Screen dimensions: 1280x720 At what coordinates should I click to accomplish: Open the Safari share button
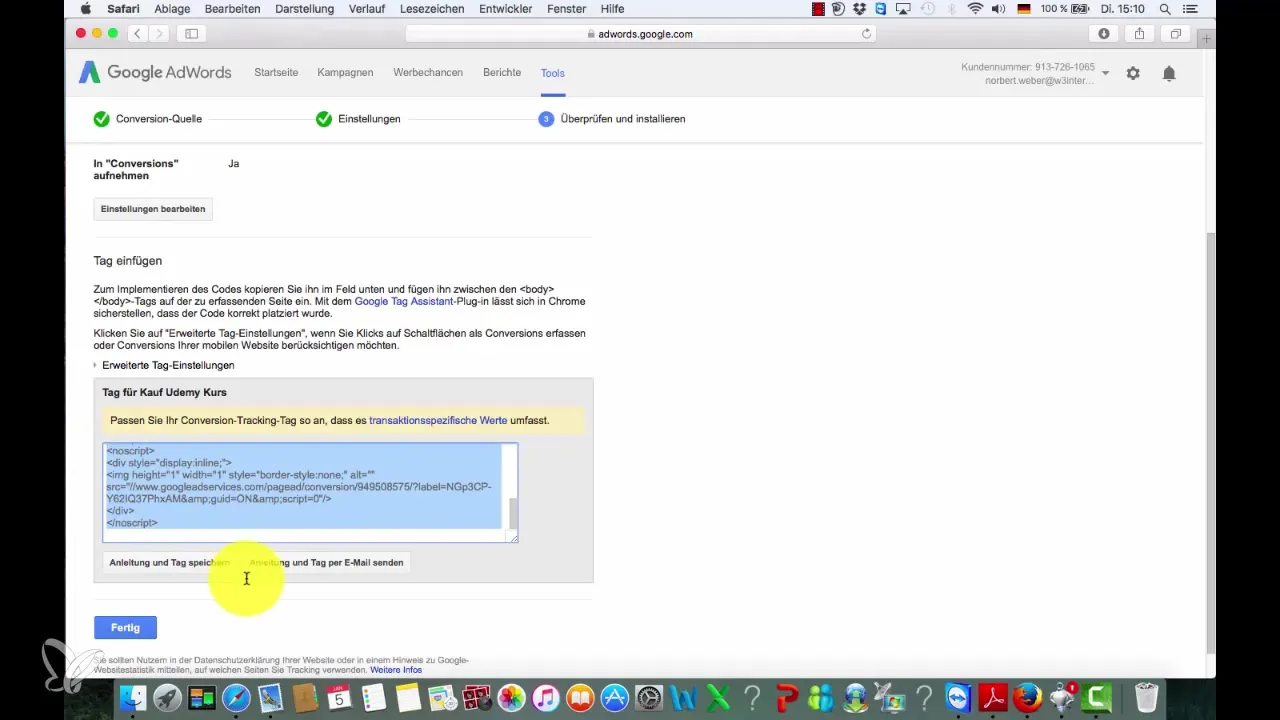1140,34
